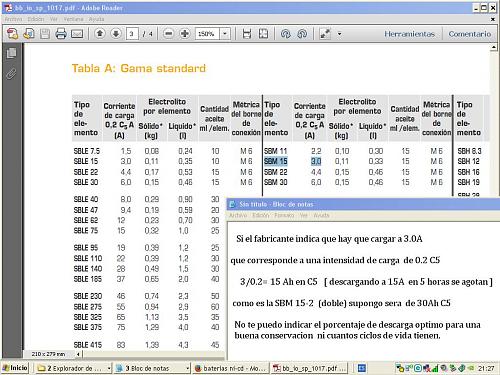
Task: Go to previous page with up arrow
Action: [x=100, y=34]
